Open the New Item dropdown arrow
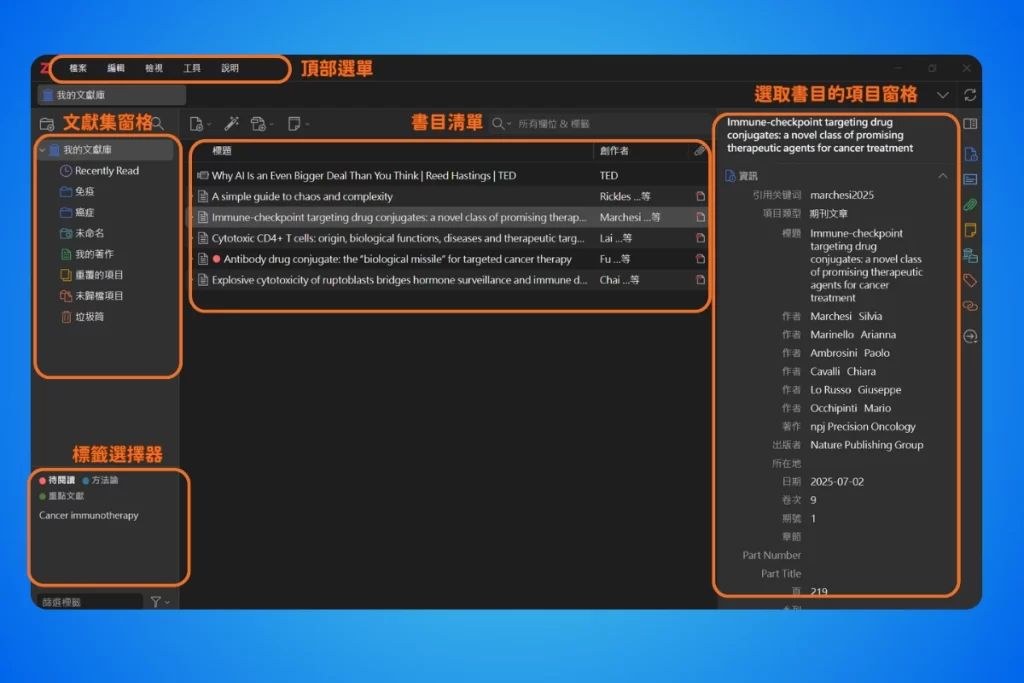The image size is (1024, 683). 209,124
